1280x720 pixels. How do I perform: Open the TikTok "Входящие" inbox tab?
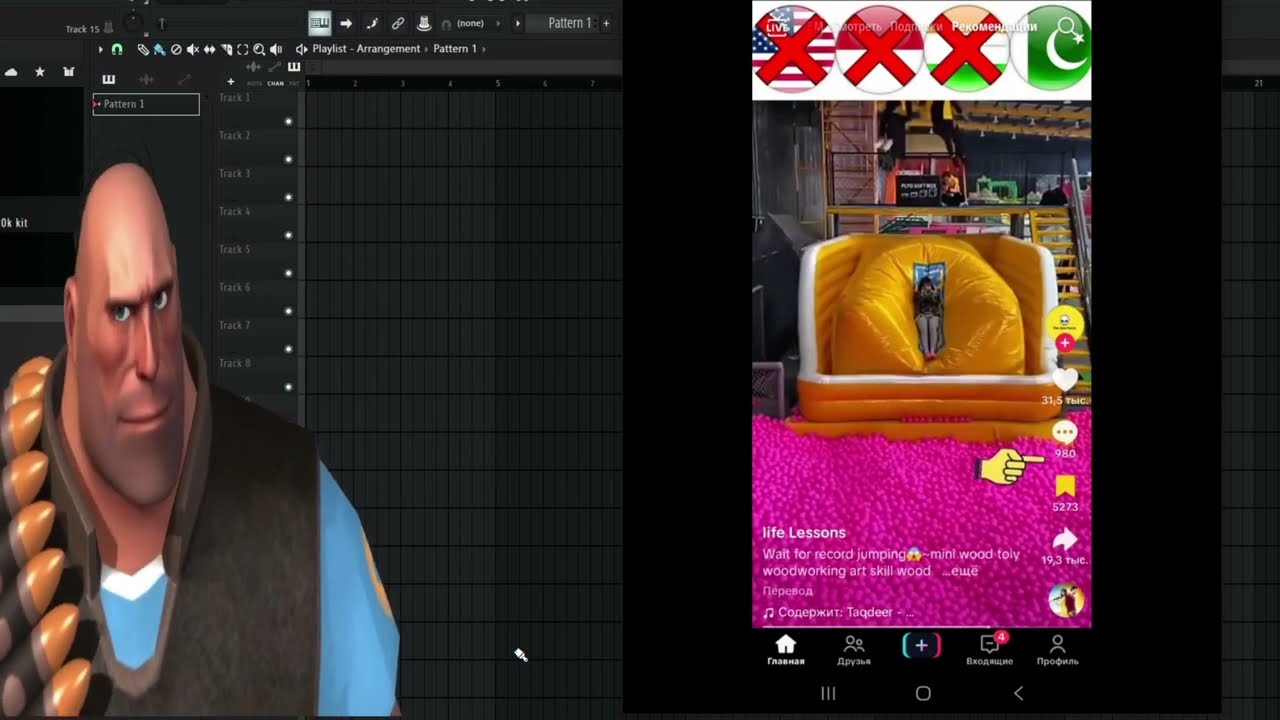pos(989,651)
